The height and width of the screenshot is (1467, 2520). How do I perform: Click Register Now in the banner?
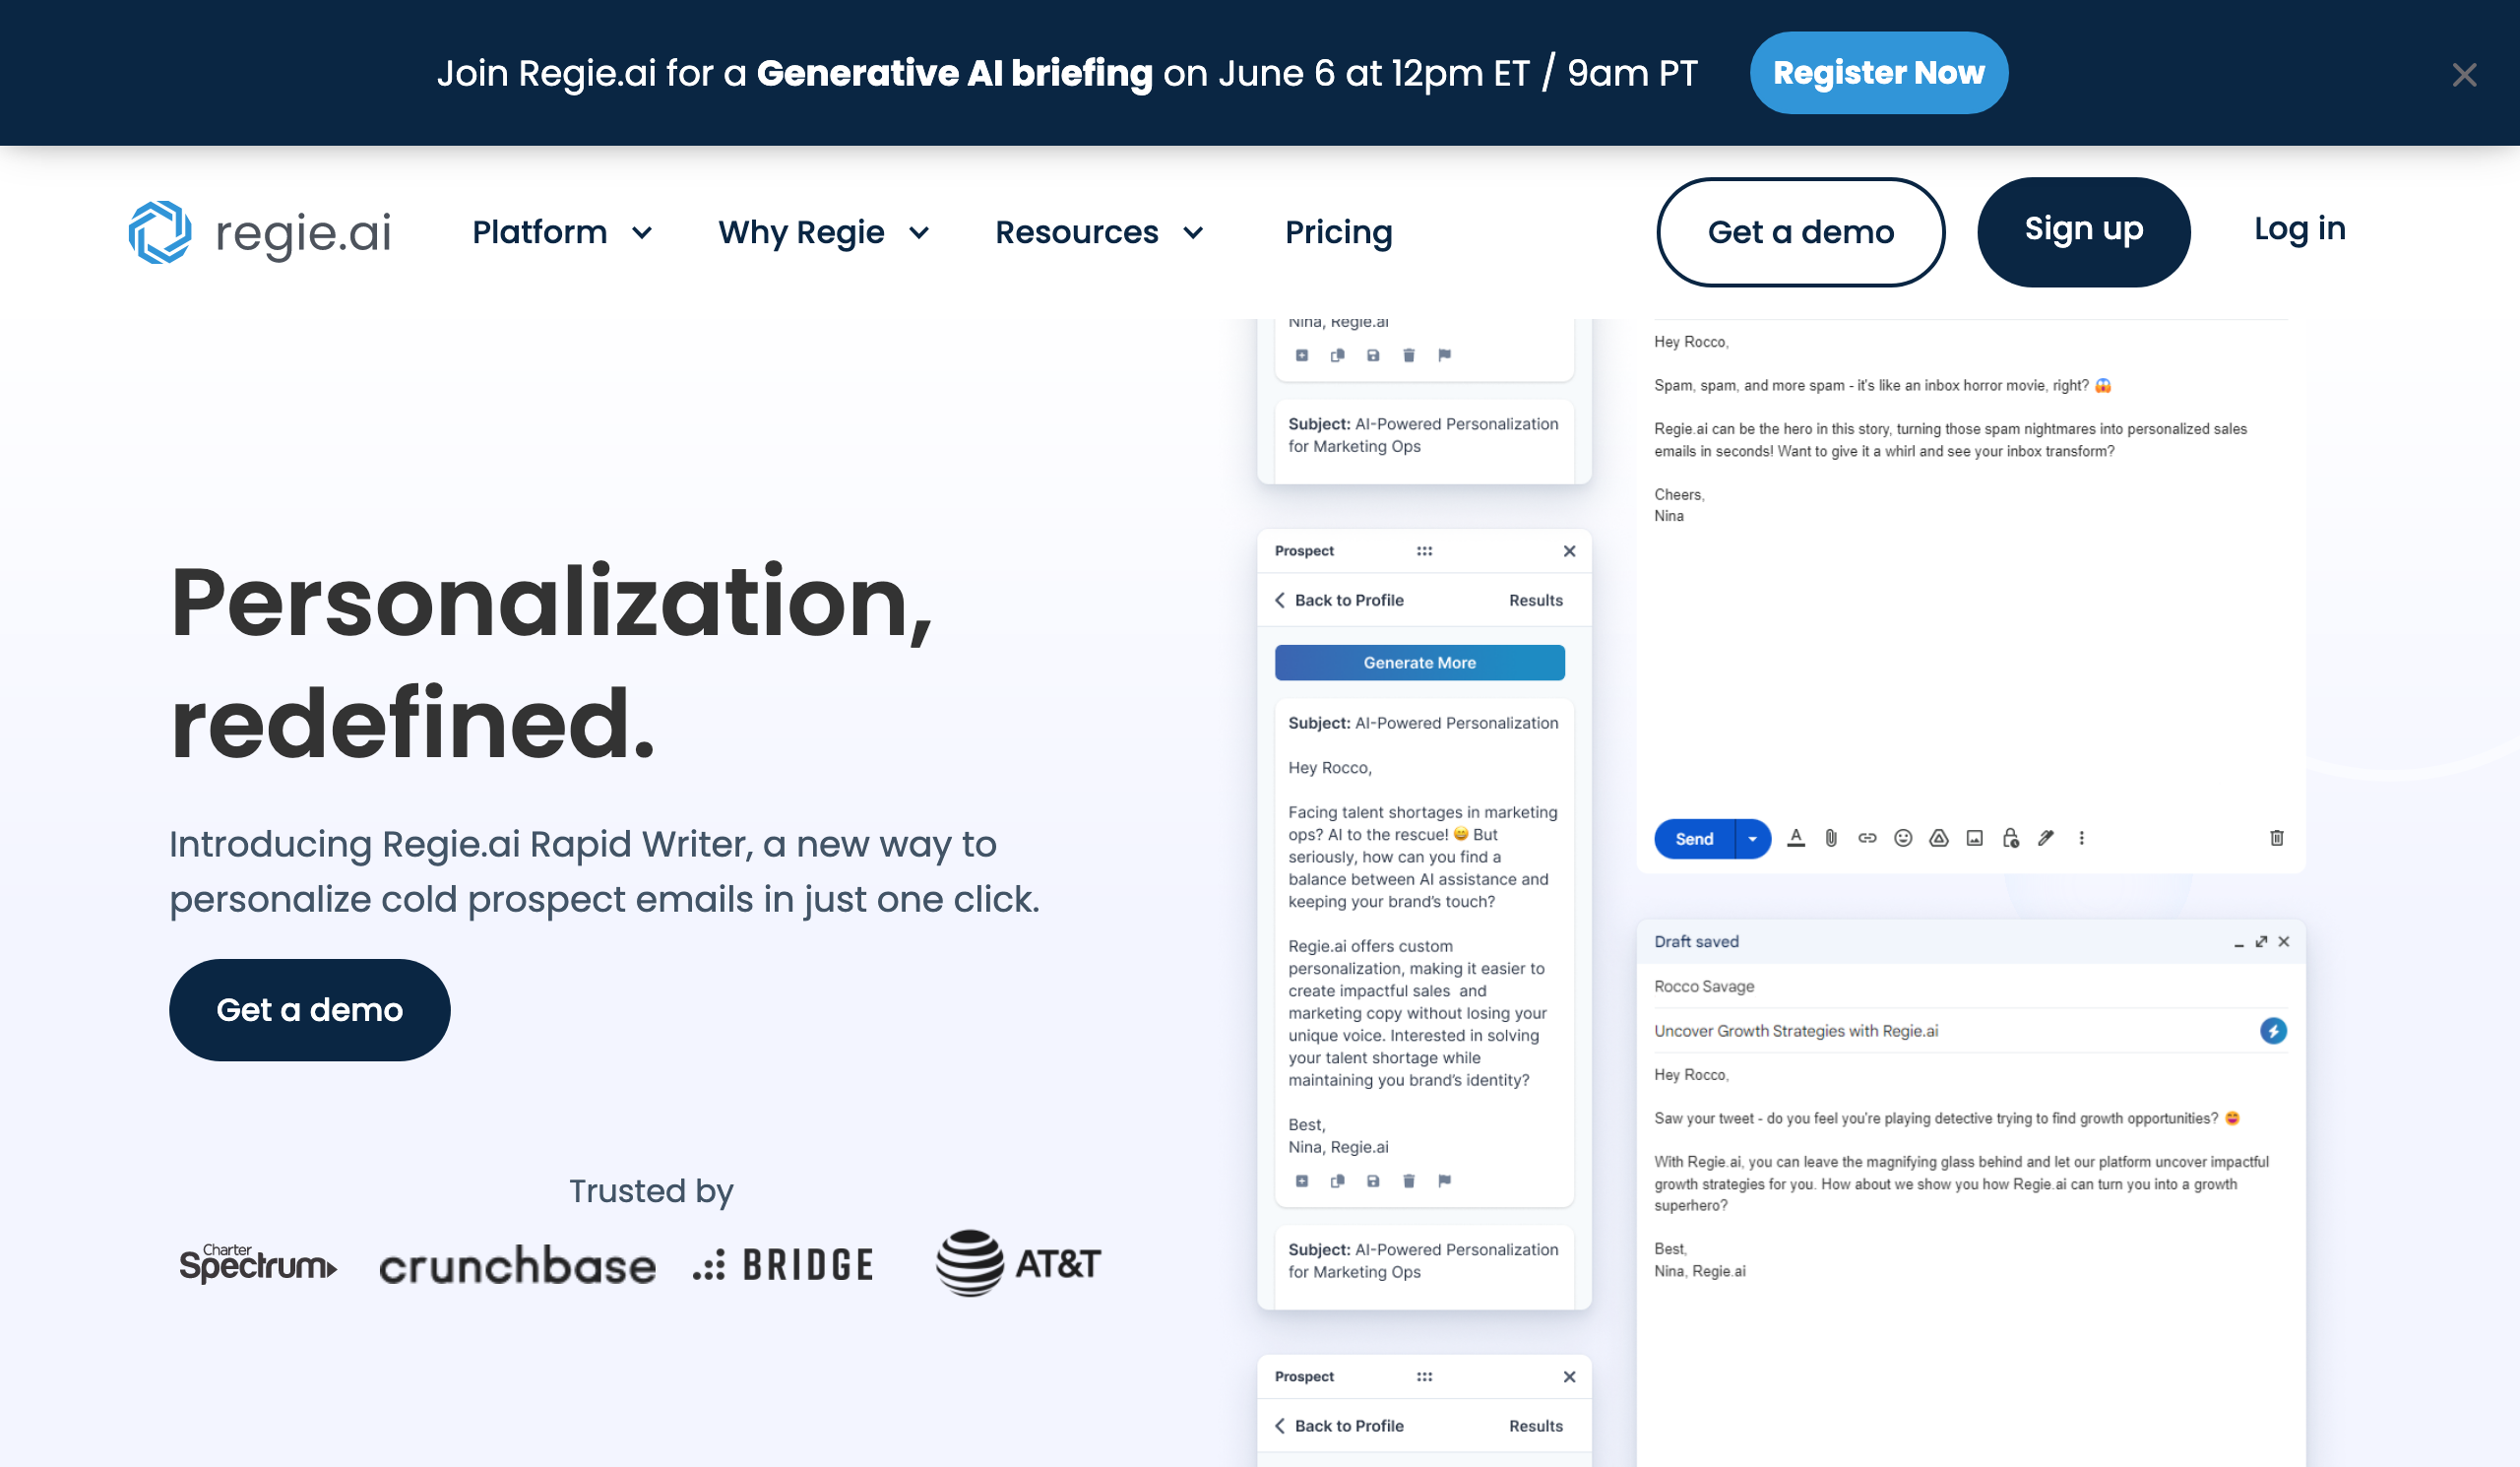point(1878,73)
